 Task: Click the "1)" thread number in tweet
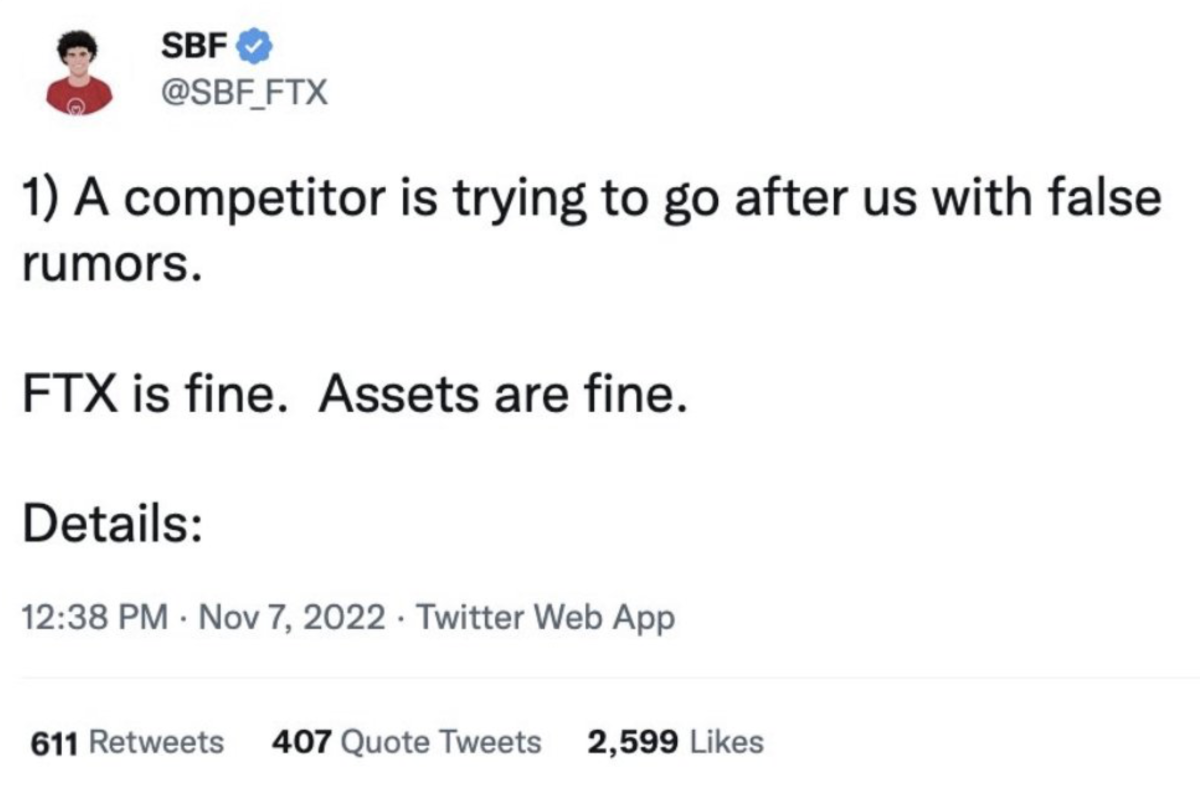[41, 200]
